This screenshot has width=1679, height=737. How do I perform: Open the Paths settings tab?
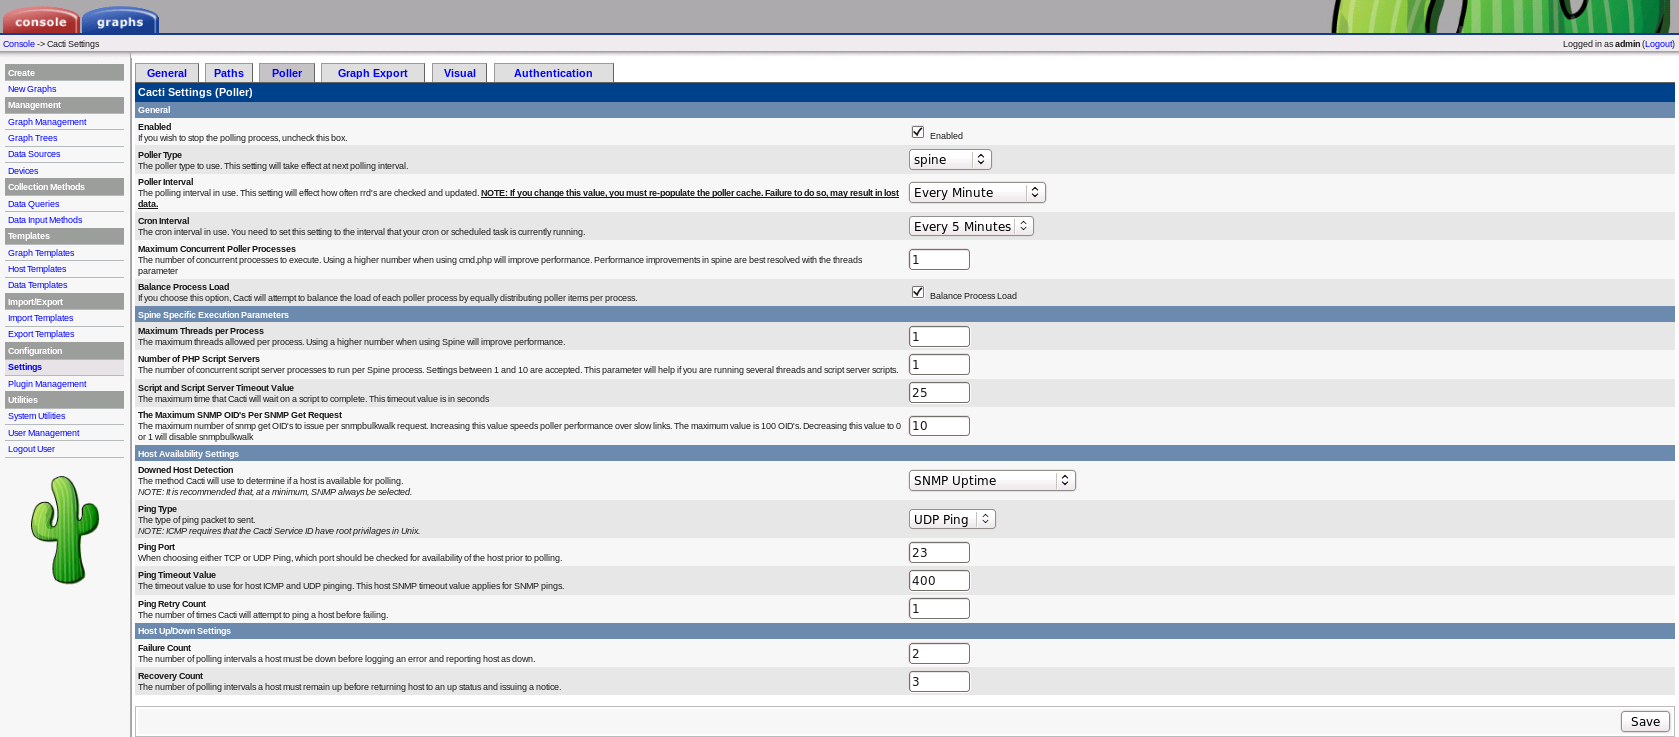point(229,73)
